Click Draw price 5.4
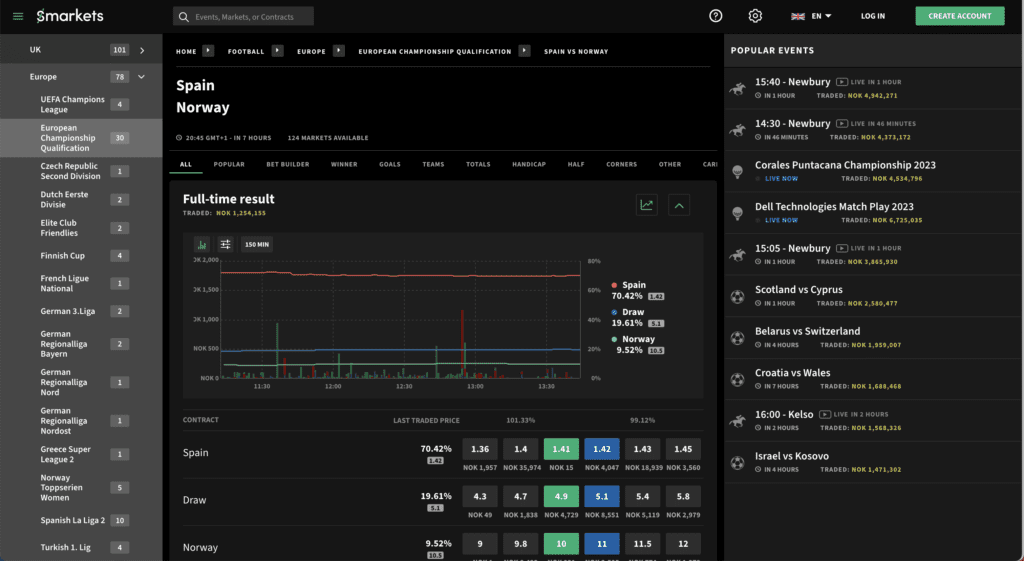The height and width of the screenshot is (561, 1024). (643, 496)
